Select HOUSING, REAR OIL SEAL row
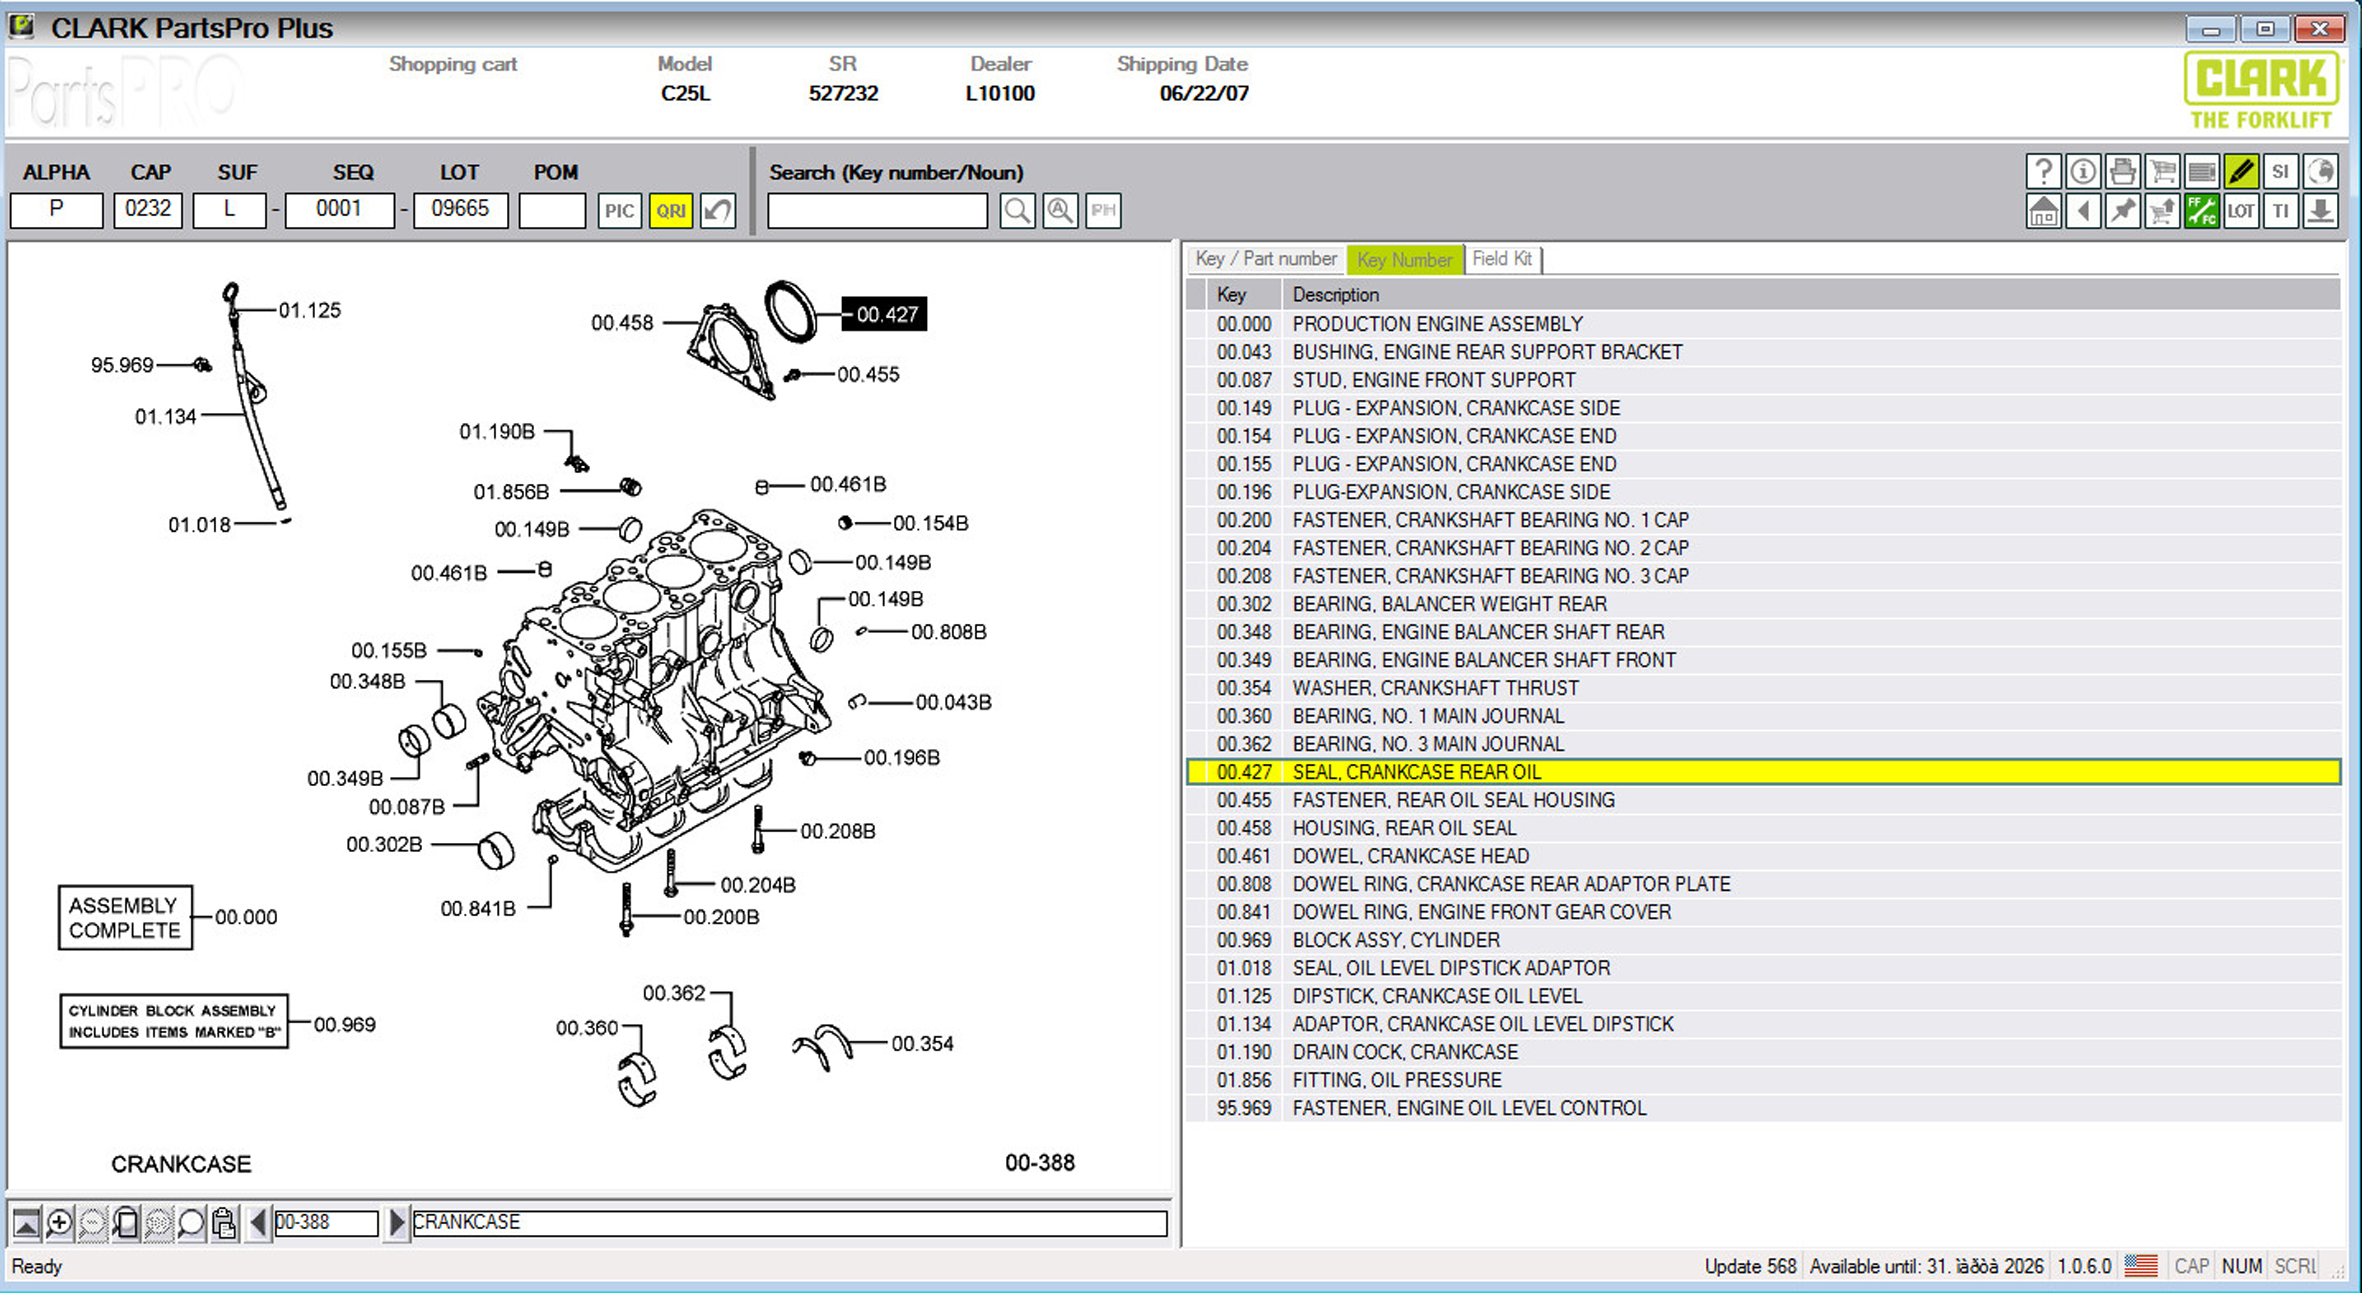The width and height of the screenshot is (2362, 1293). [1404, 828]
